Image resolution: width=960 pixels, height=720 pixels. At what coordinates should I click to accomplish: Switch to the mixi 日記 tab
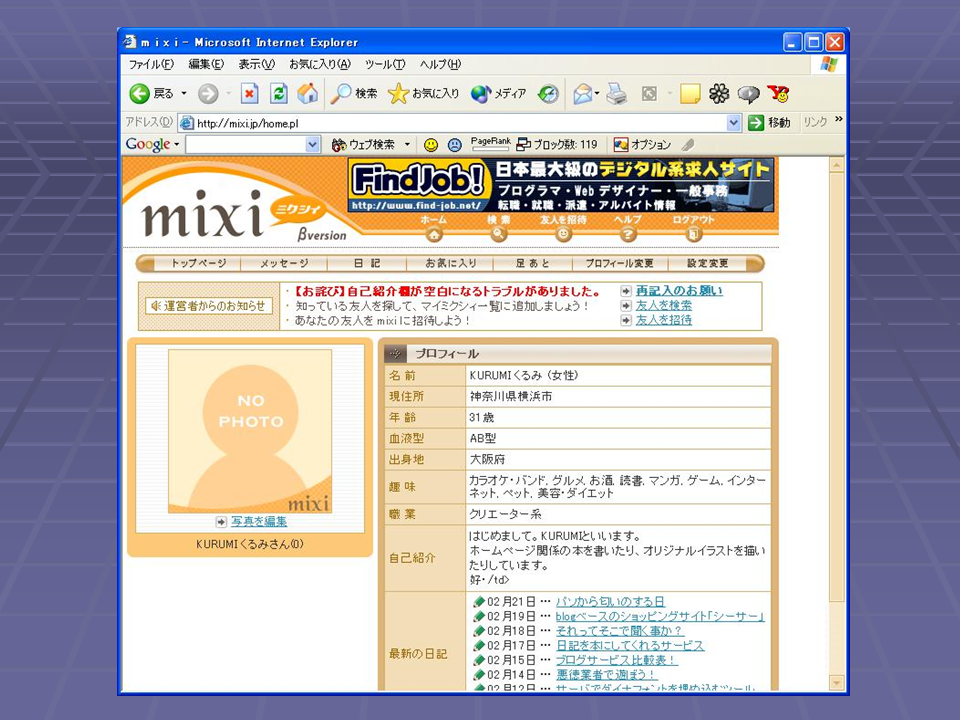coord(367,263)
